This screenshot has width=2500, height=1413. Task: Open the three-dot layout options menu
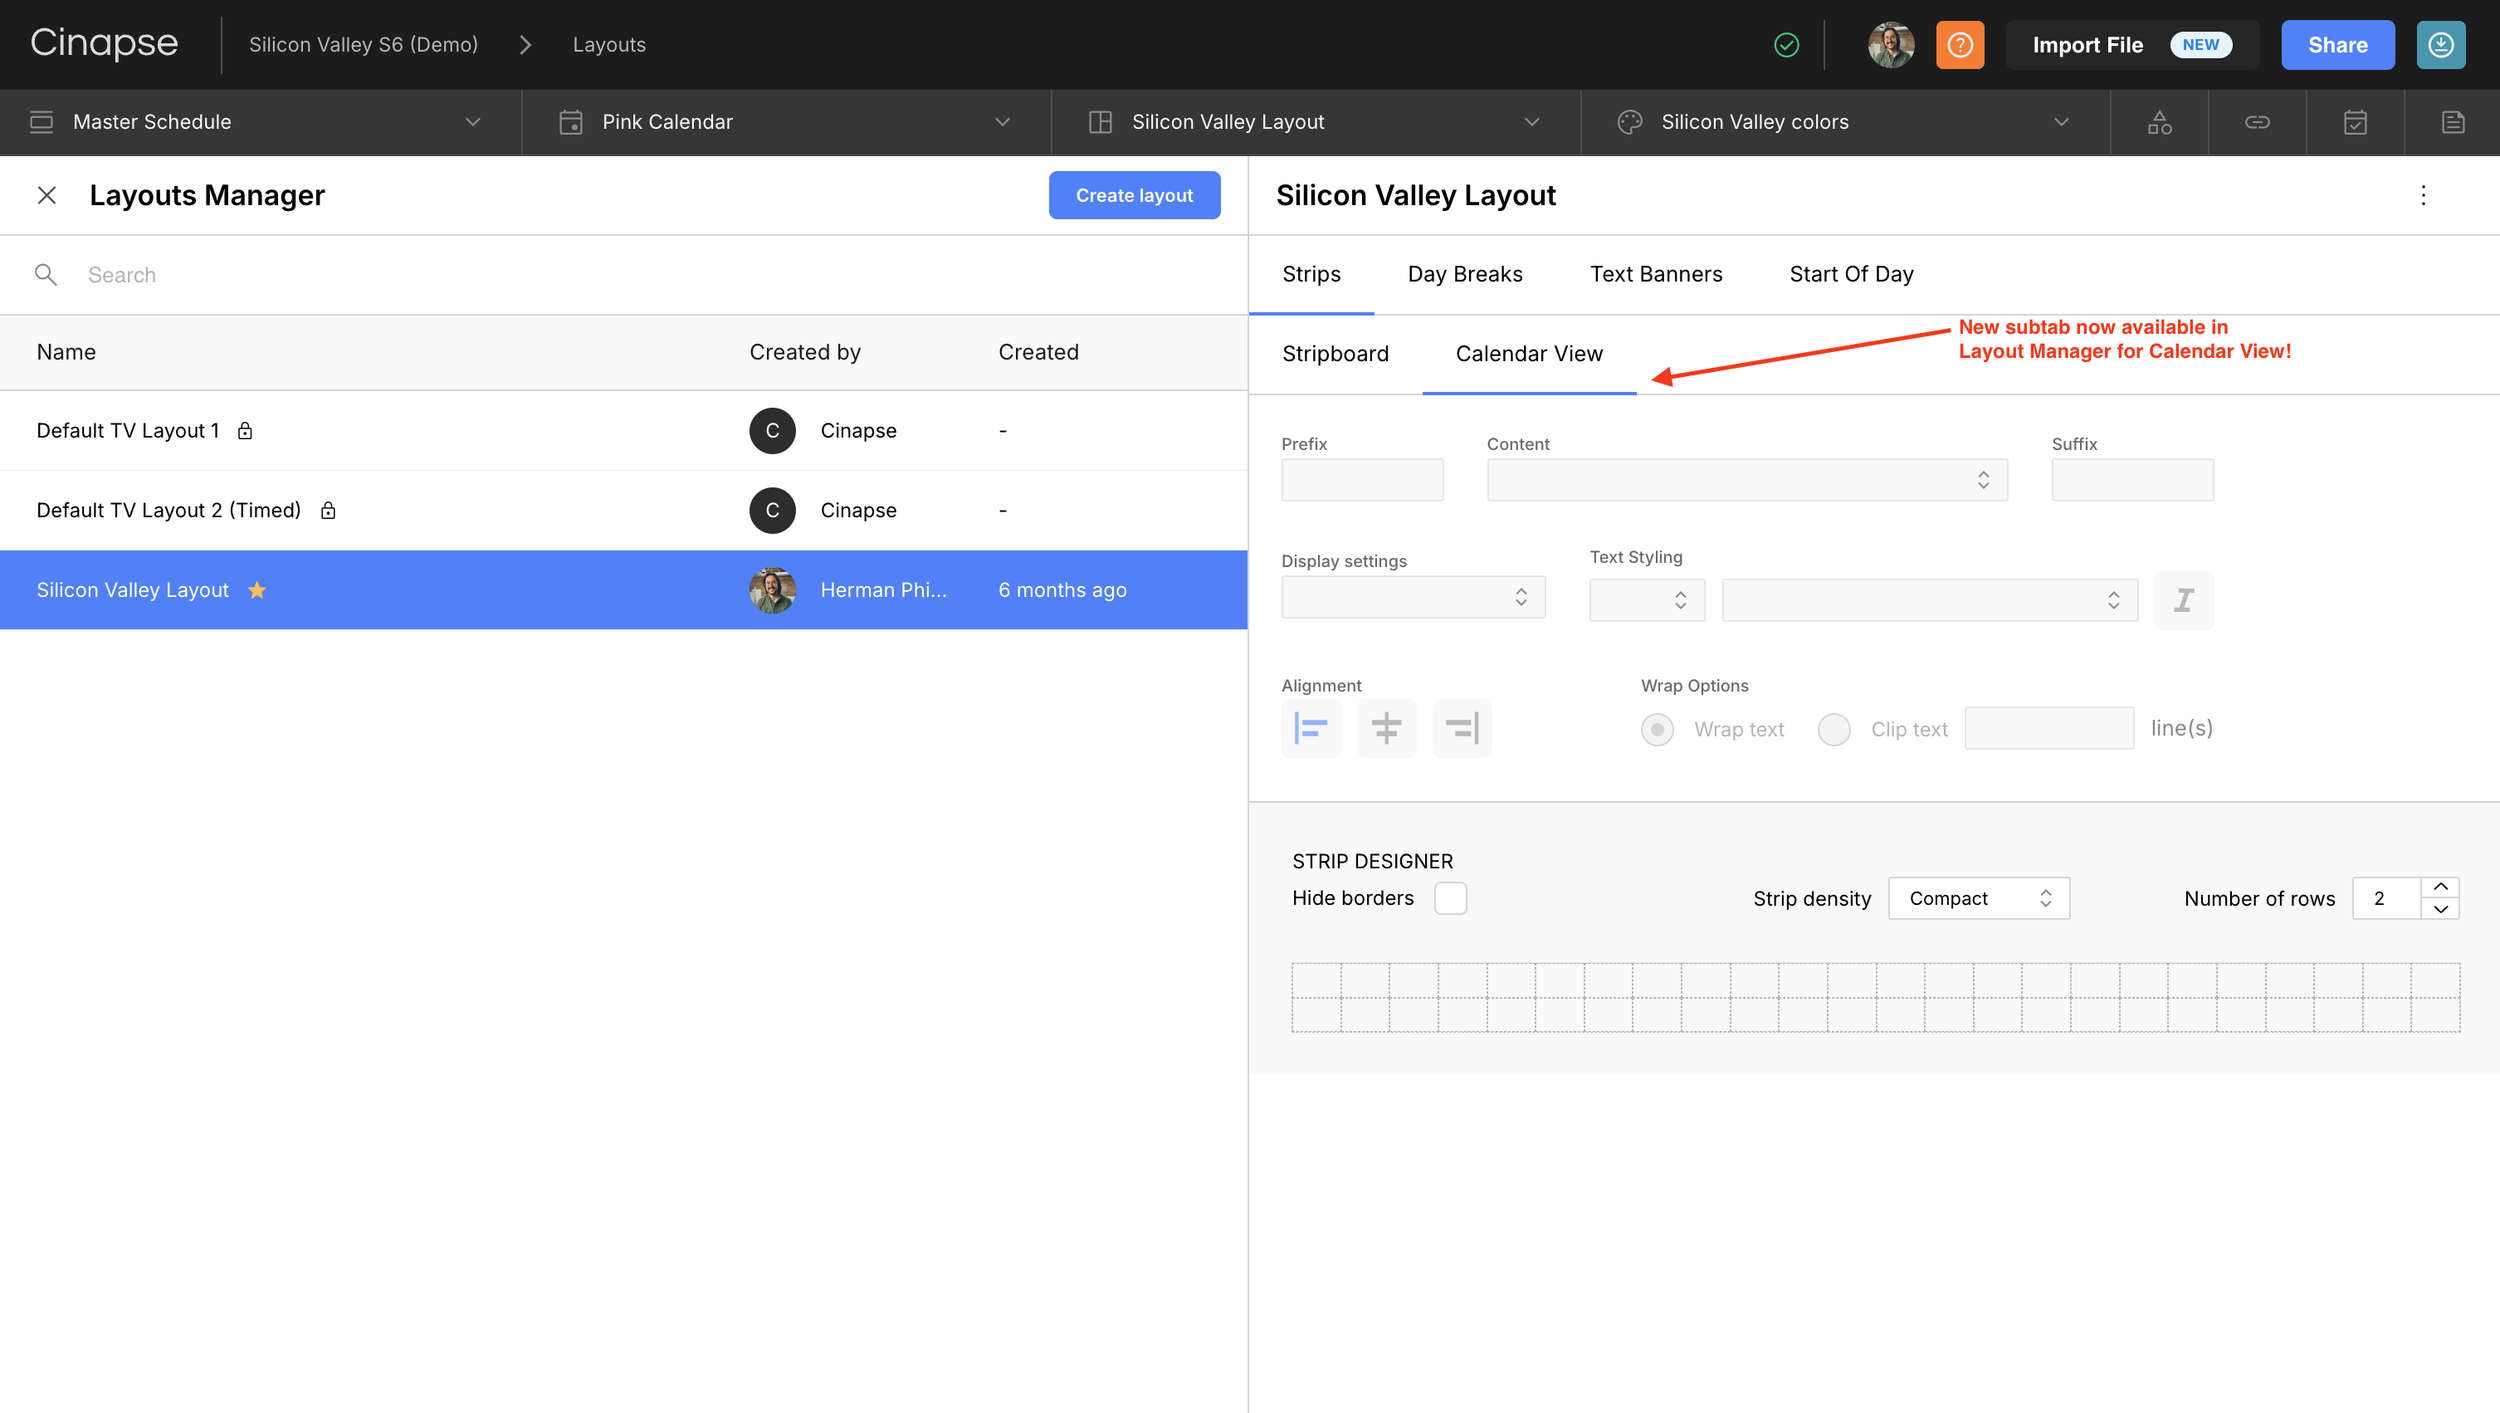click(x=2422, y=195)
